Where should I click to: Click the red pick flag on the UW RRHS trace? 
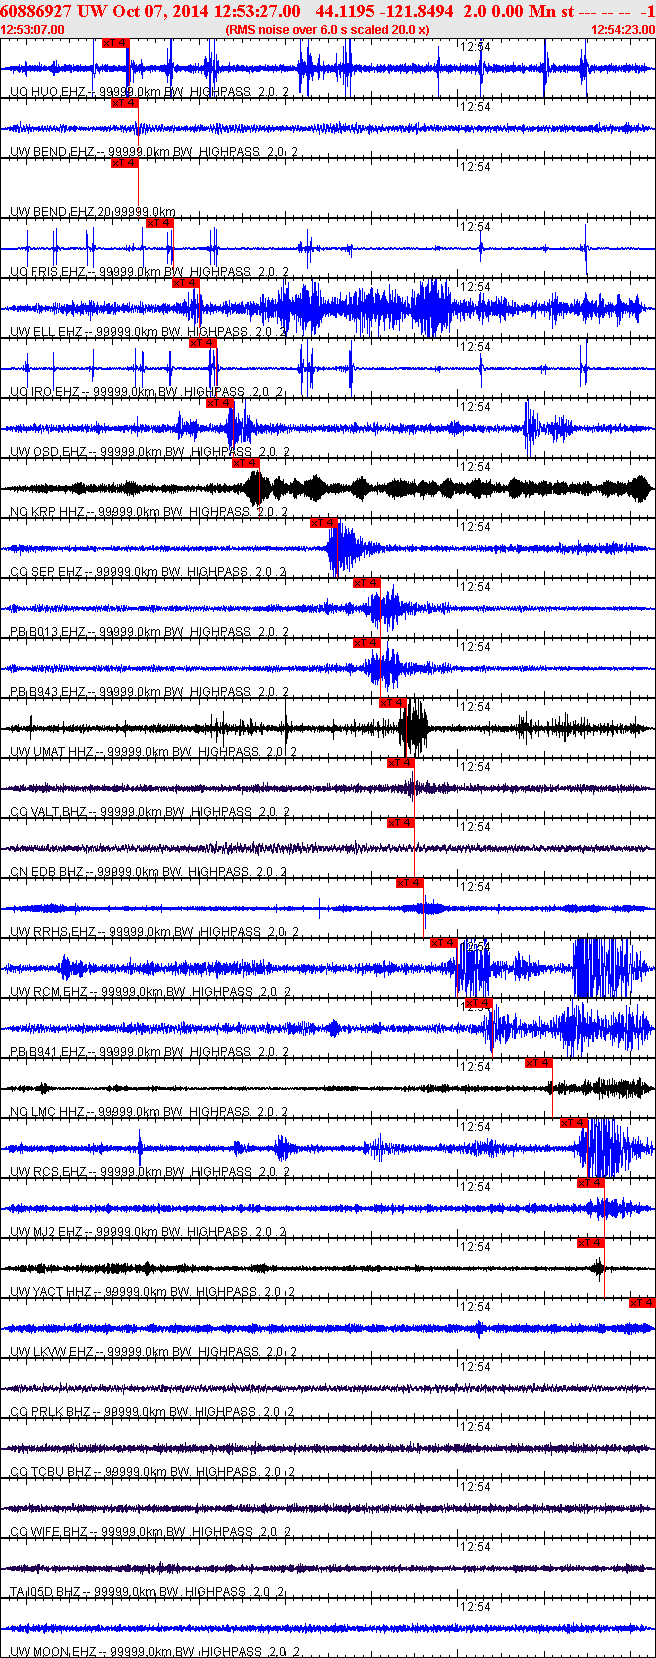410,883
